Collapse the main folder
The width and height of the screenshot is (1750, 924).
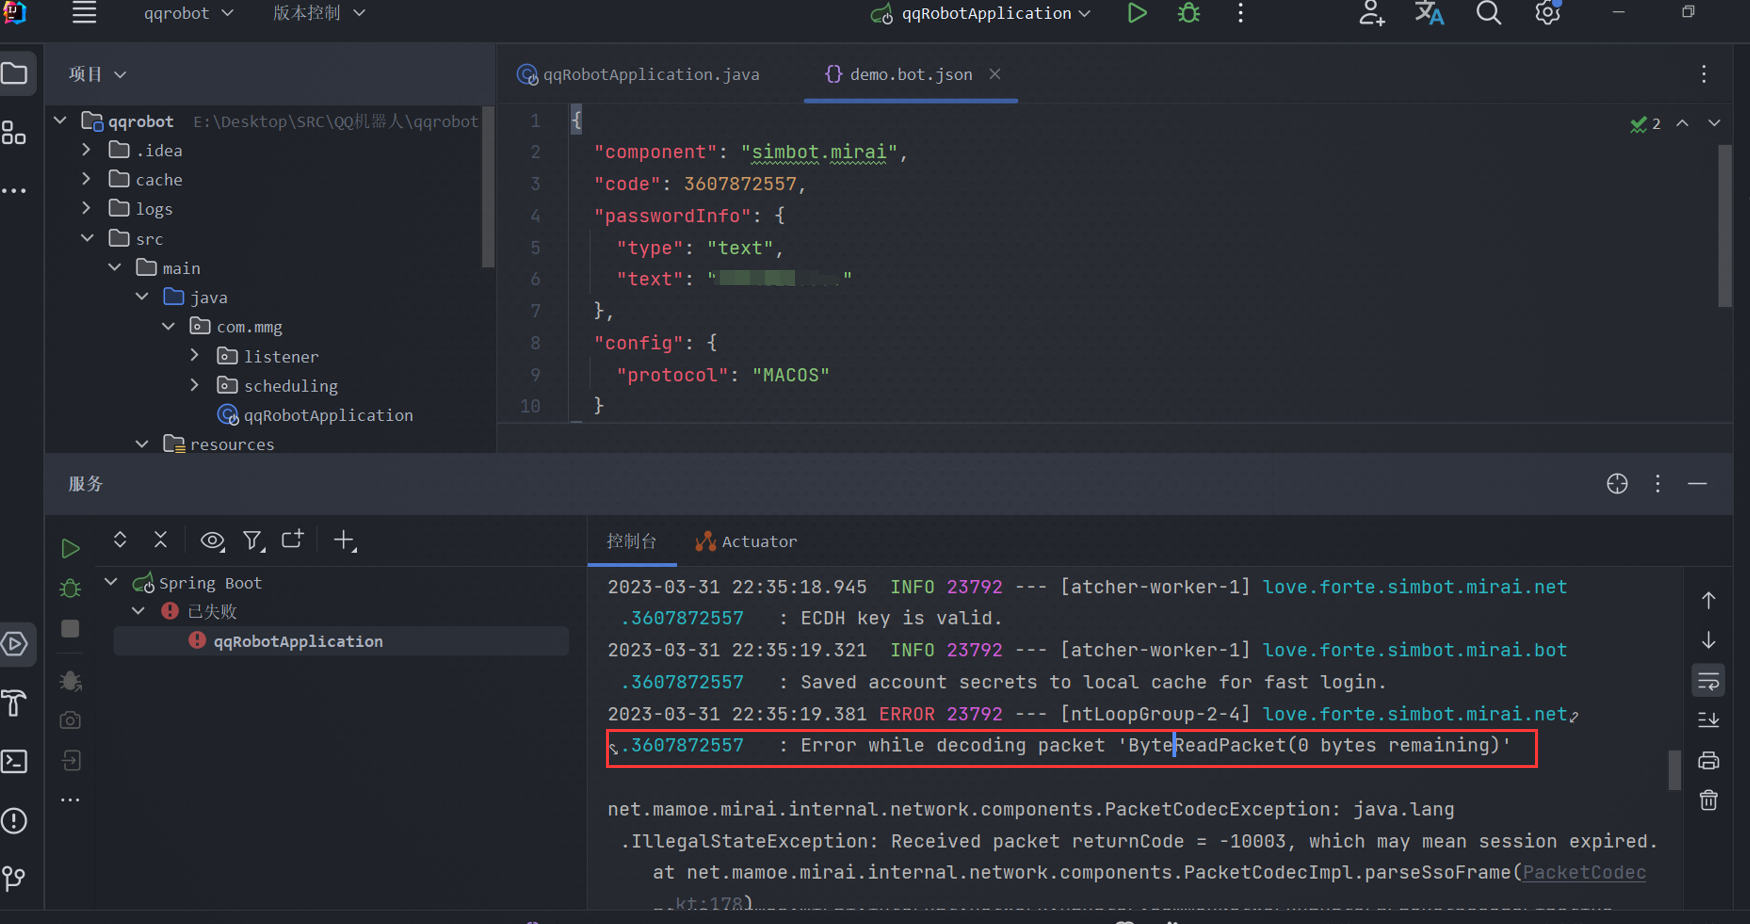coord(115,267)
